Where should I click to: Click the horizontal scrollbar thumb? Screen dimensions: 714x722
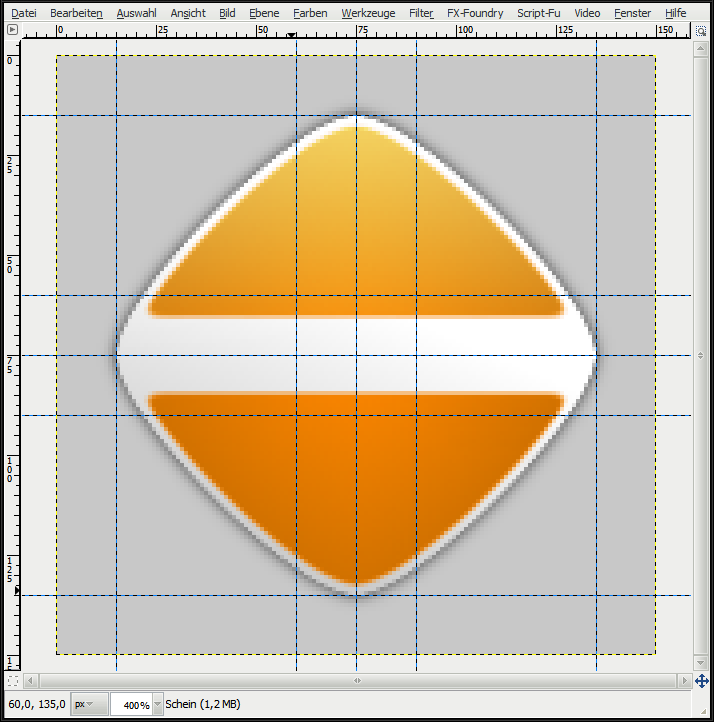pos(357,681)
